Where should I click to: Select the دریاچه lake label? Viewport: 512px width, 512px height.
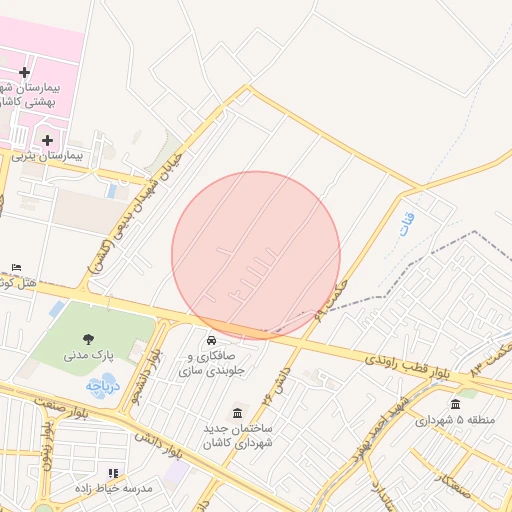pyautogui.click(x=103, y=386)
